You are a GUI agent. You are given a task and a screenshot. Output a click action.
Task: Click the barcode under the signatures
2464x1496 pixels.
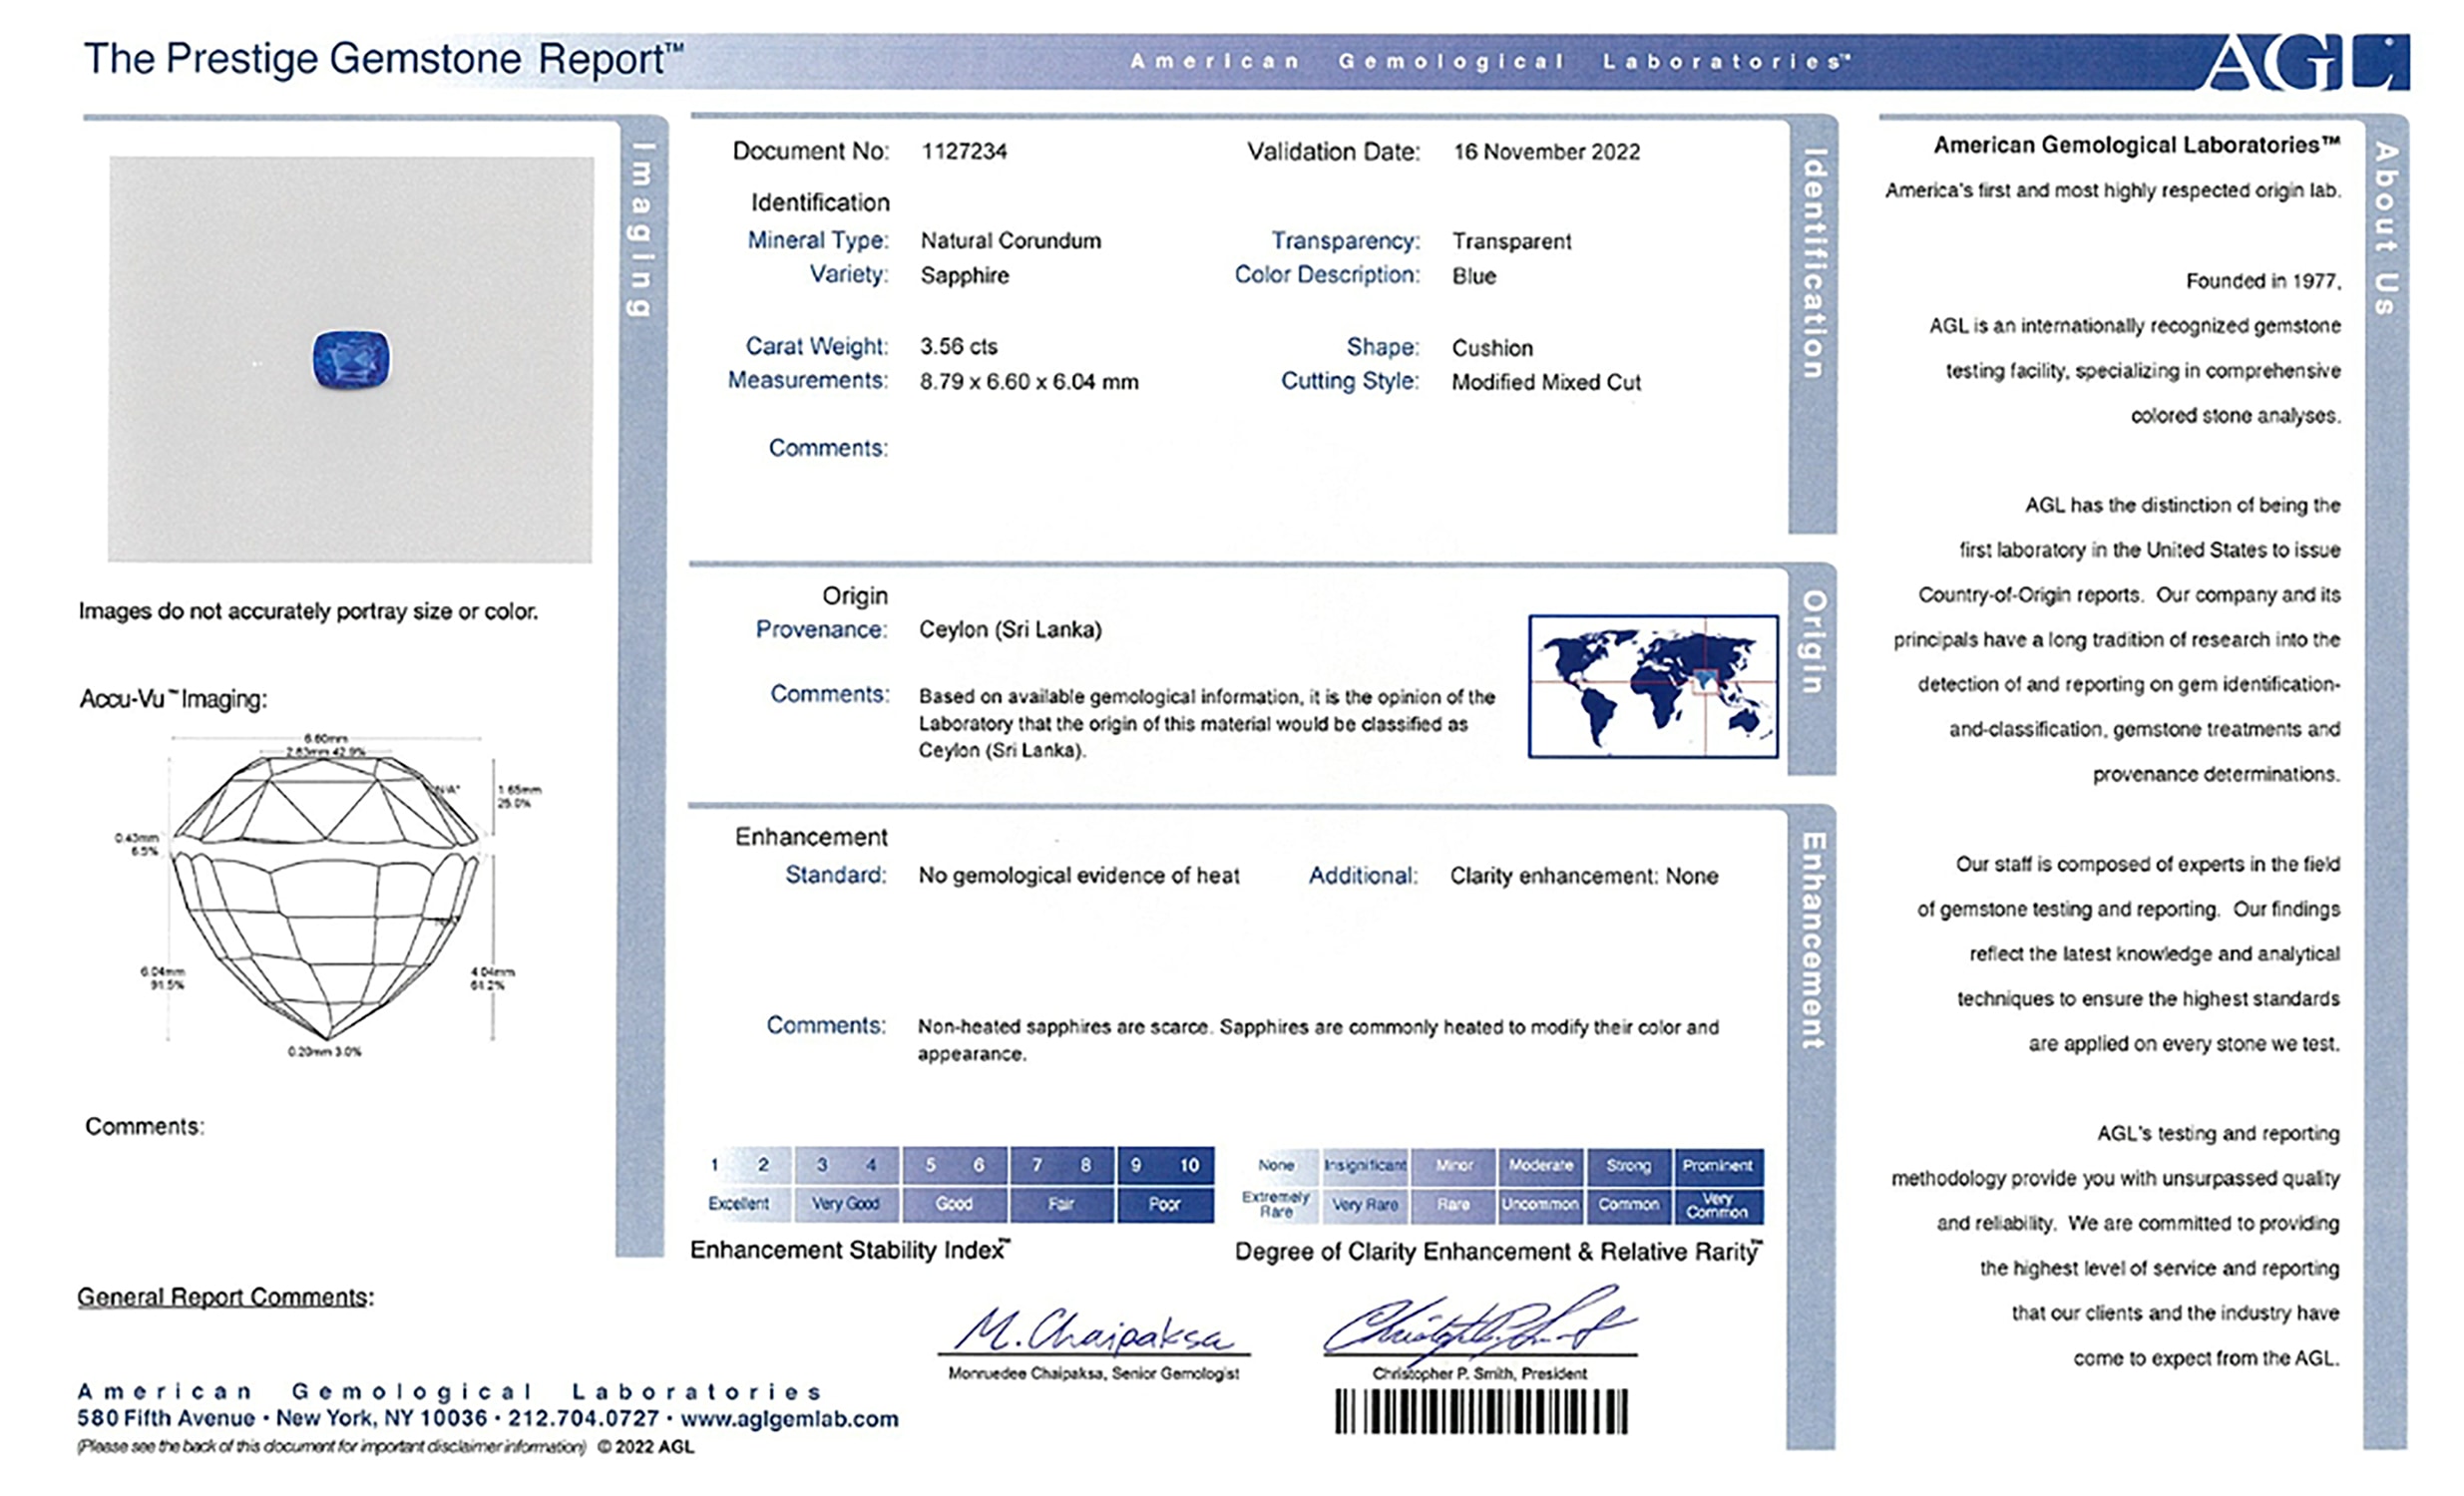[x=1480, y=1412]
